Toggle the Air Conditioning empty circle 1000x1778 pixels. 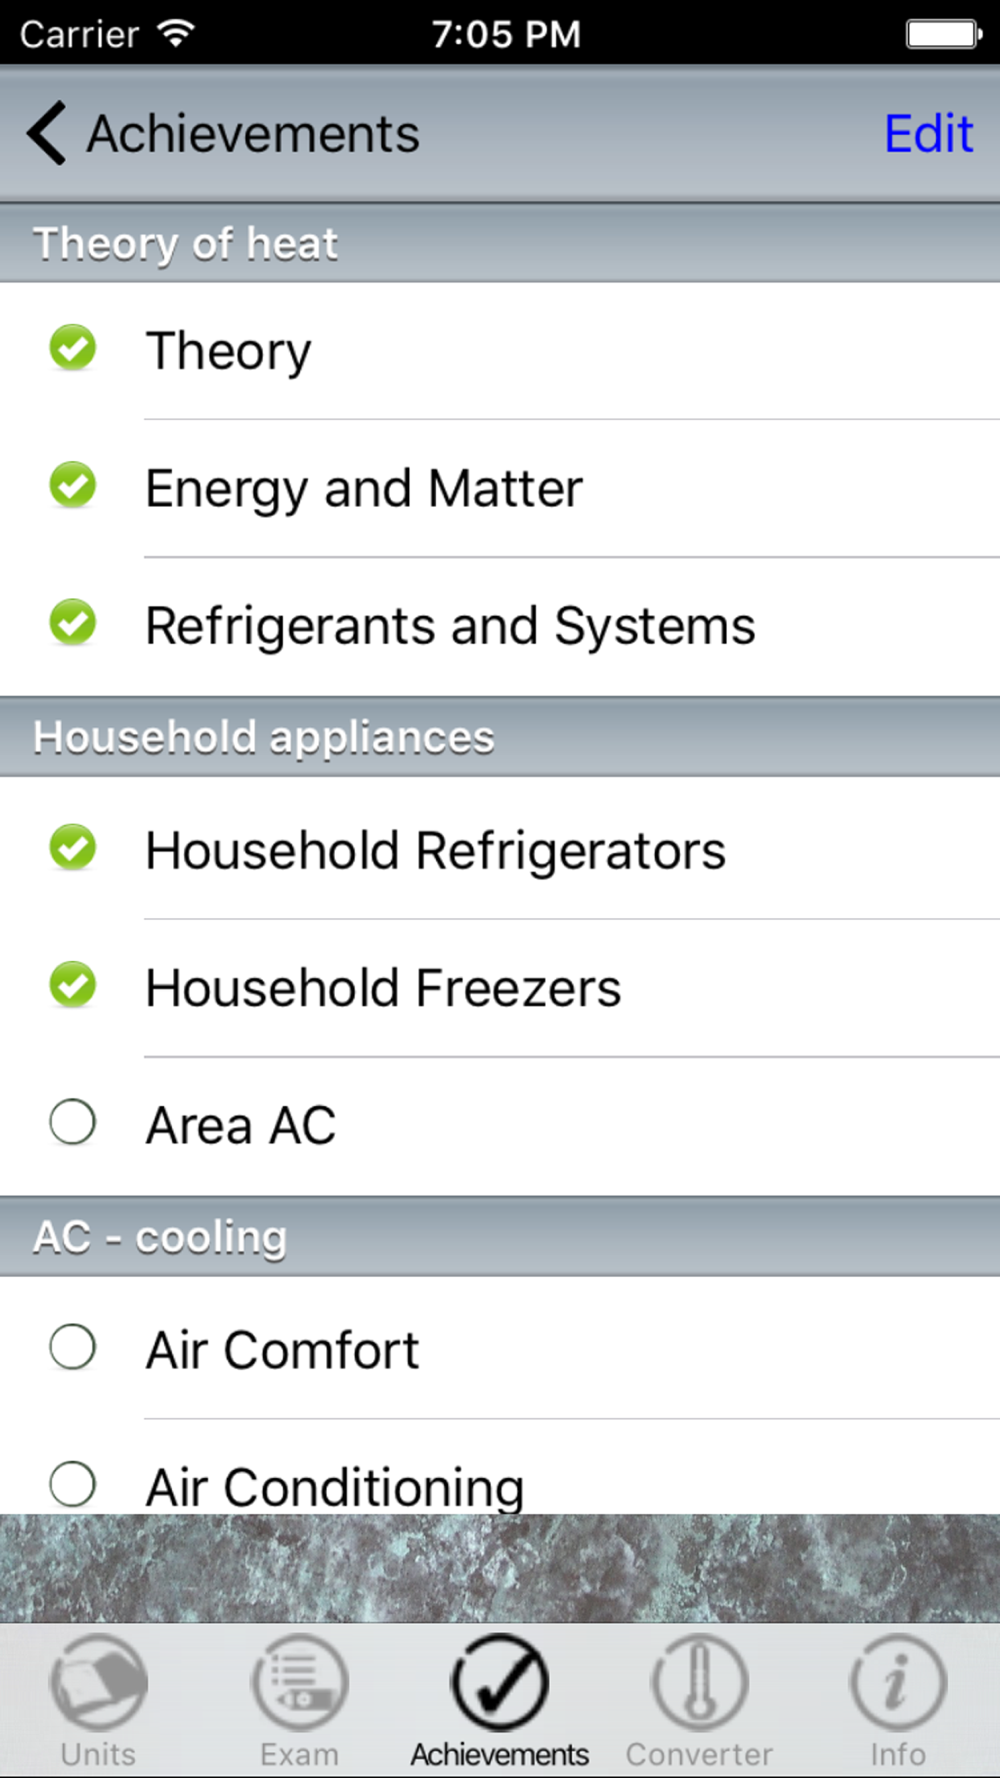point(73,1484)
